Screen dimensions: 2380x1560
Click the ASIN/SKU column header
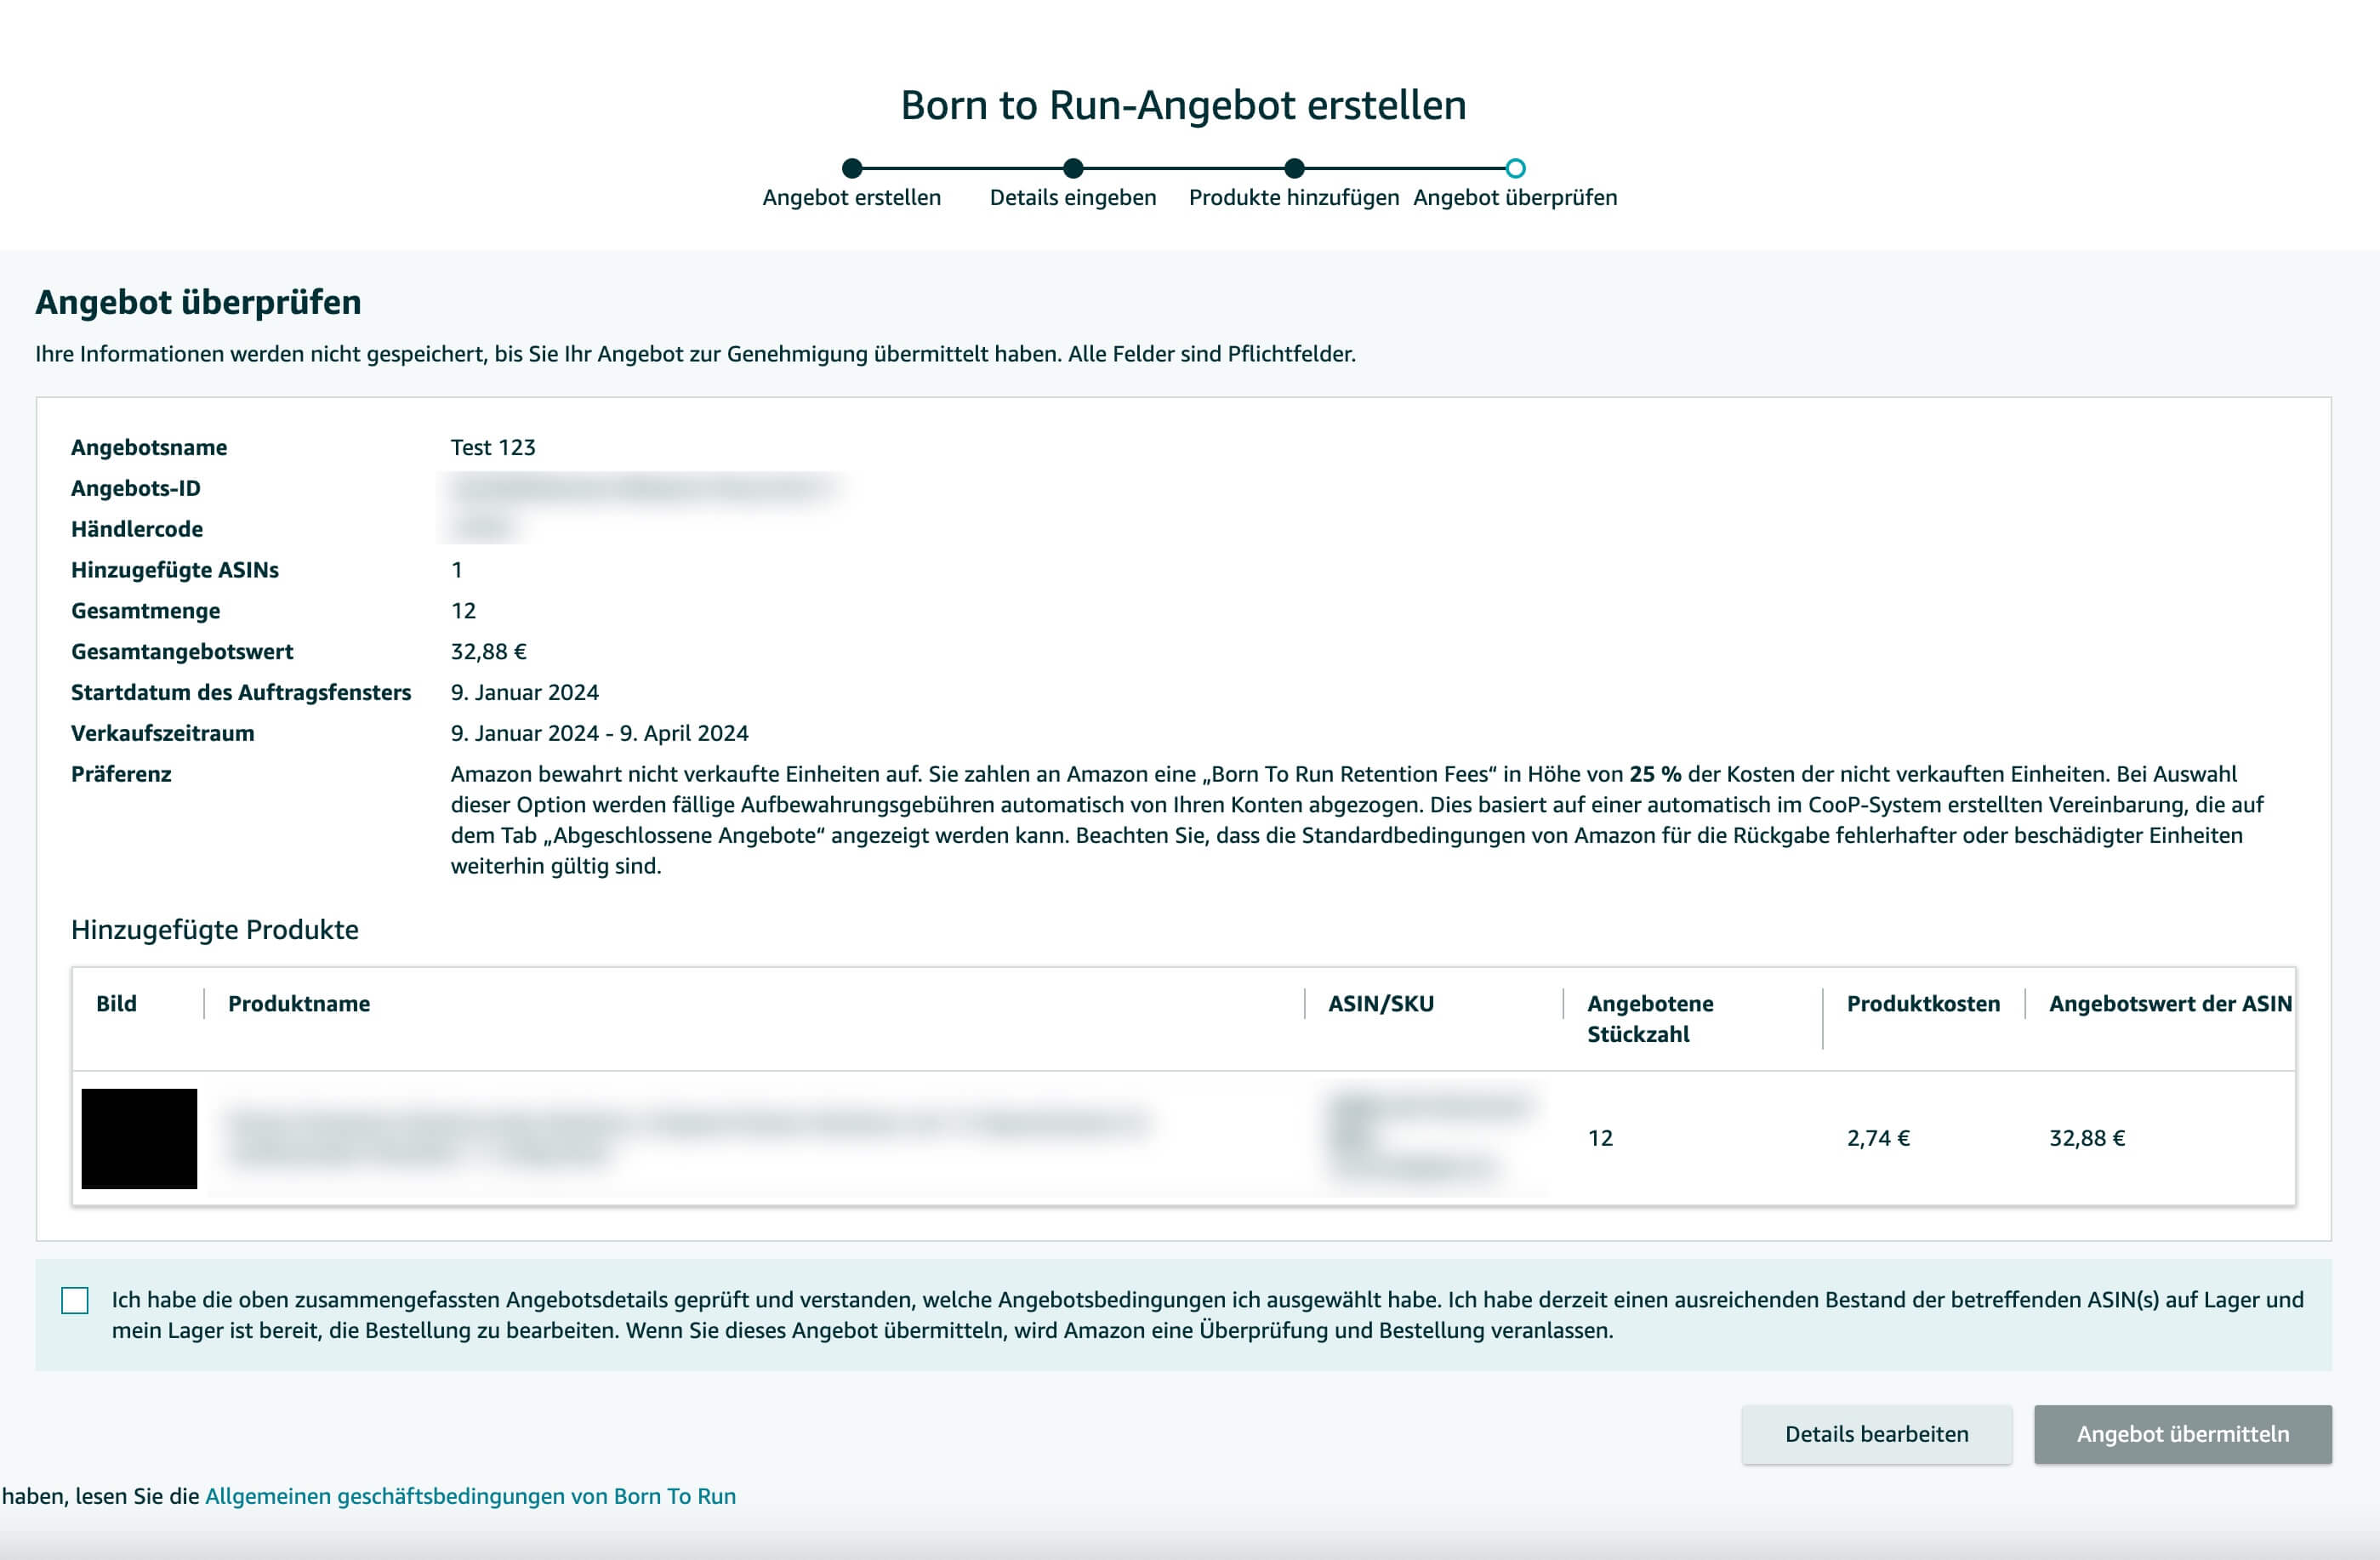point(1380,1004)
